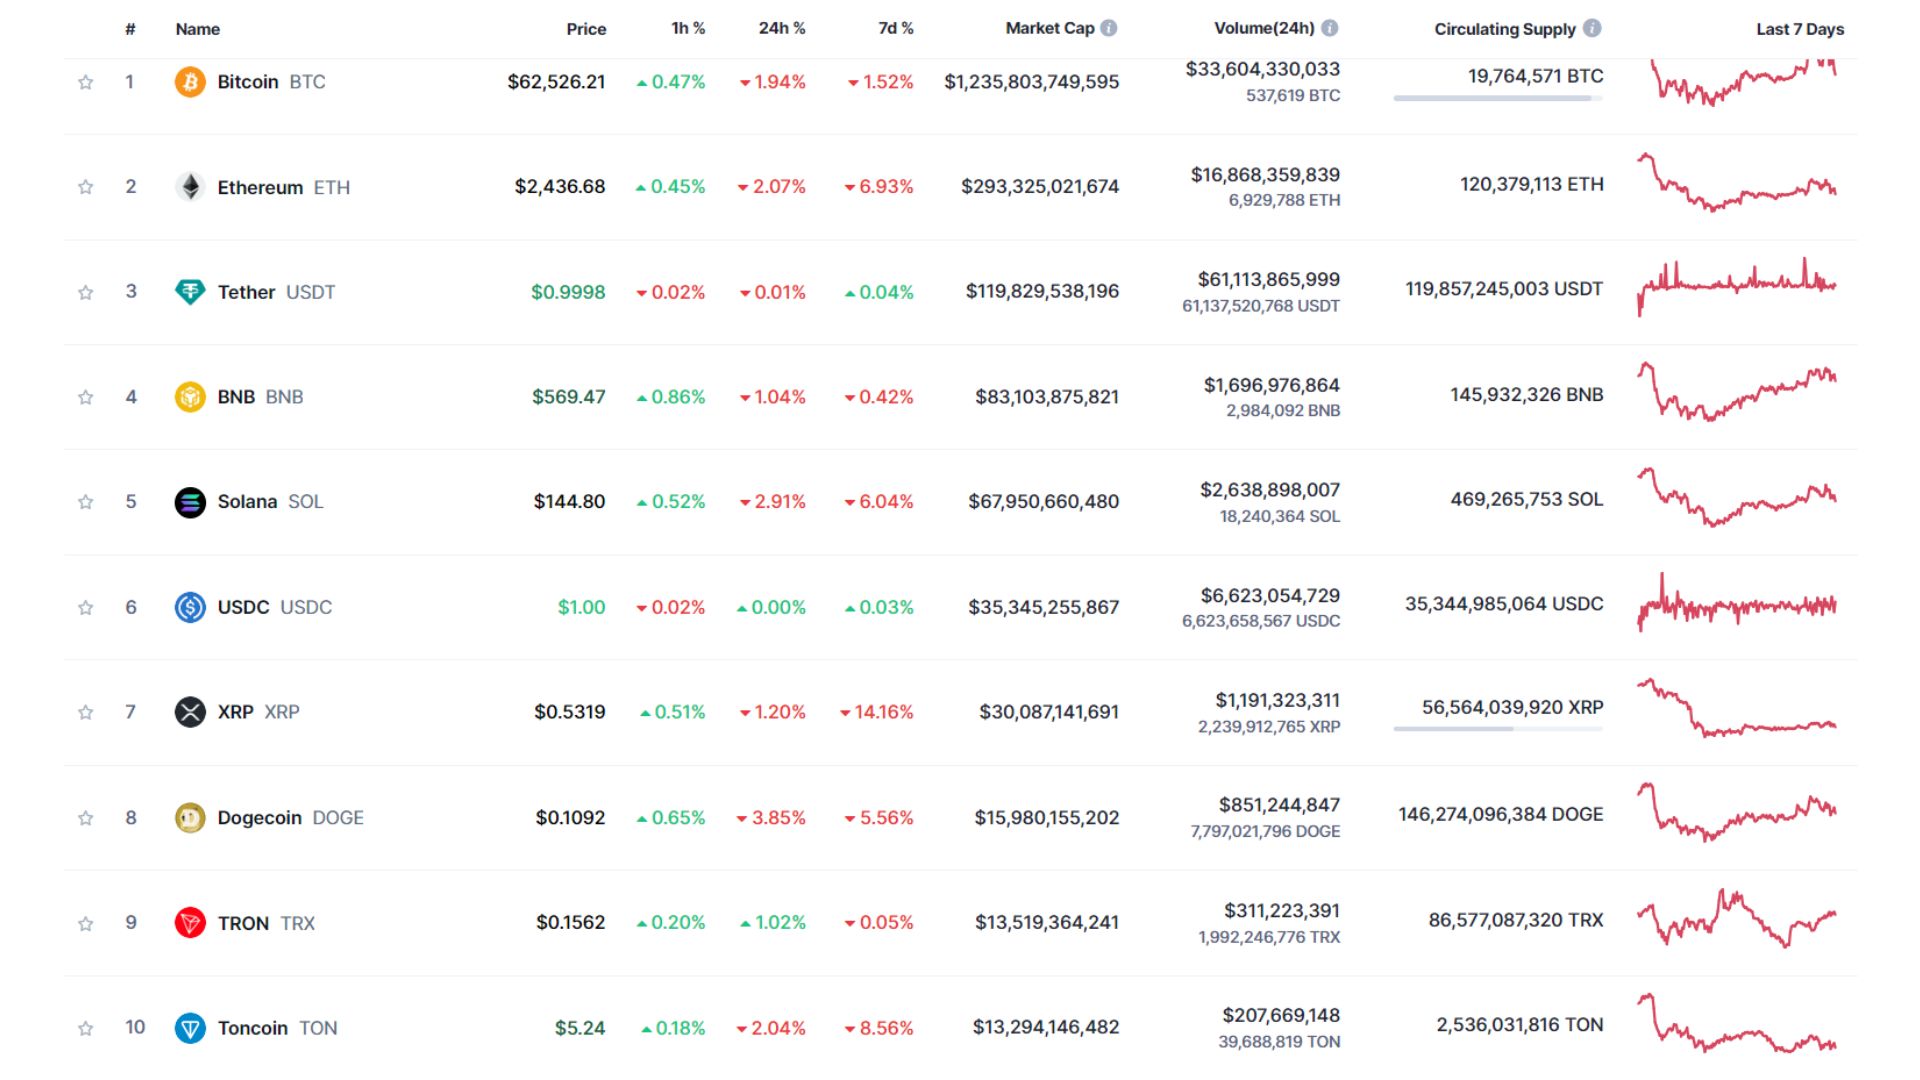Viewport: 1920px width, 1080px height.
Task: Open the Ethereum name link
Action: tap(259, 187)
